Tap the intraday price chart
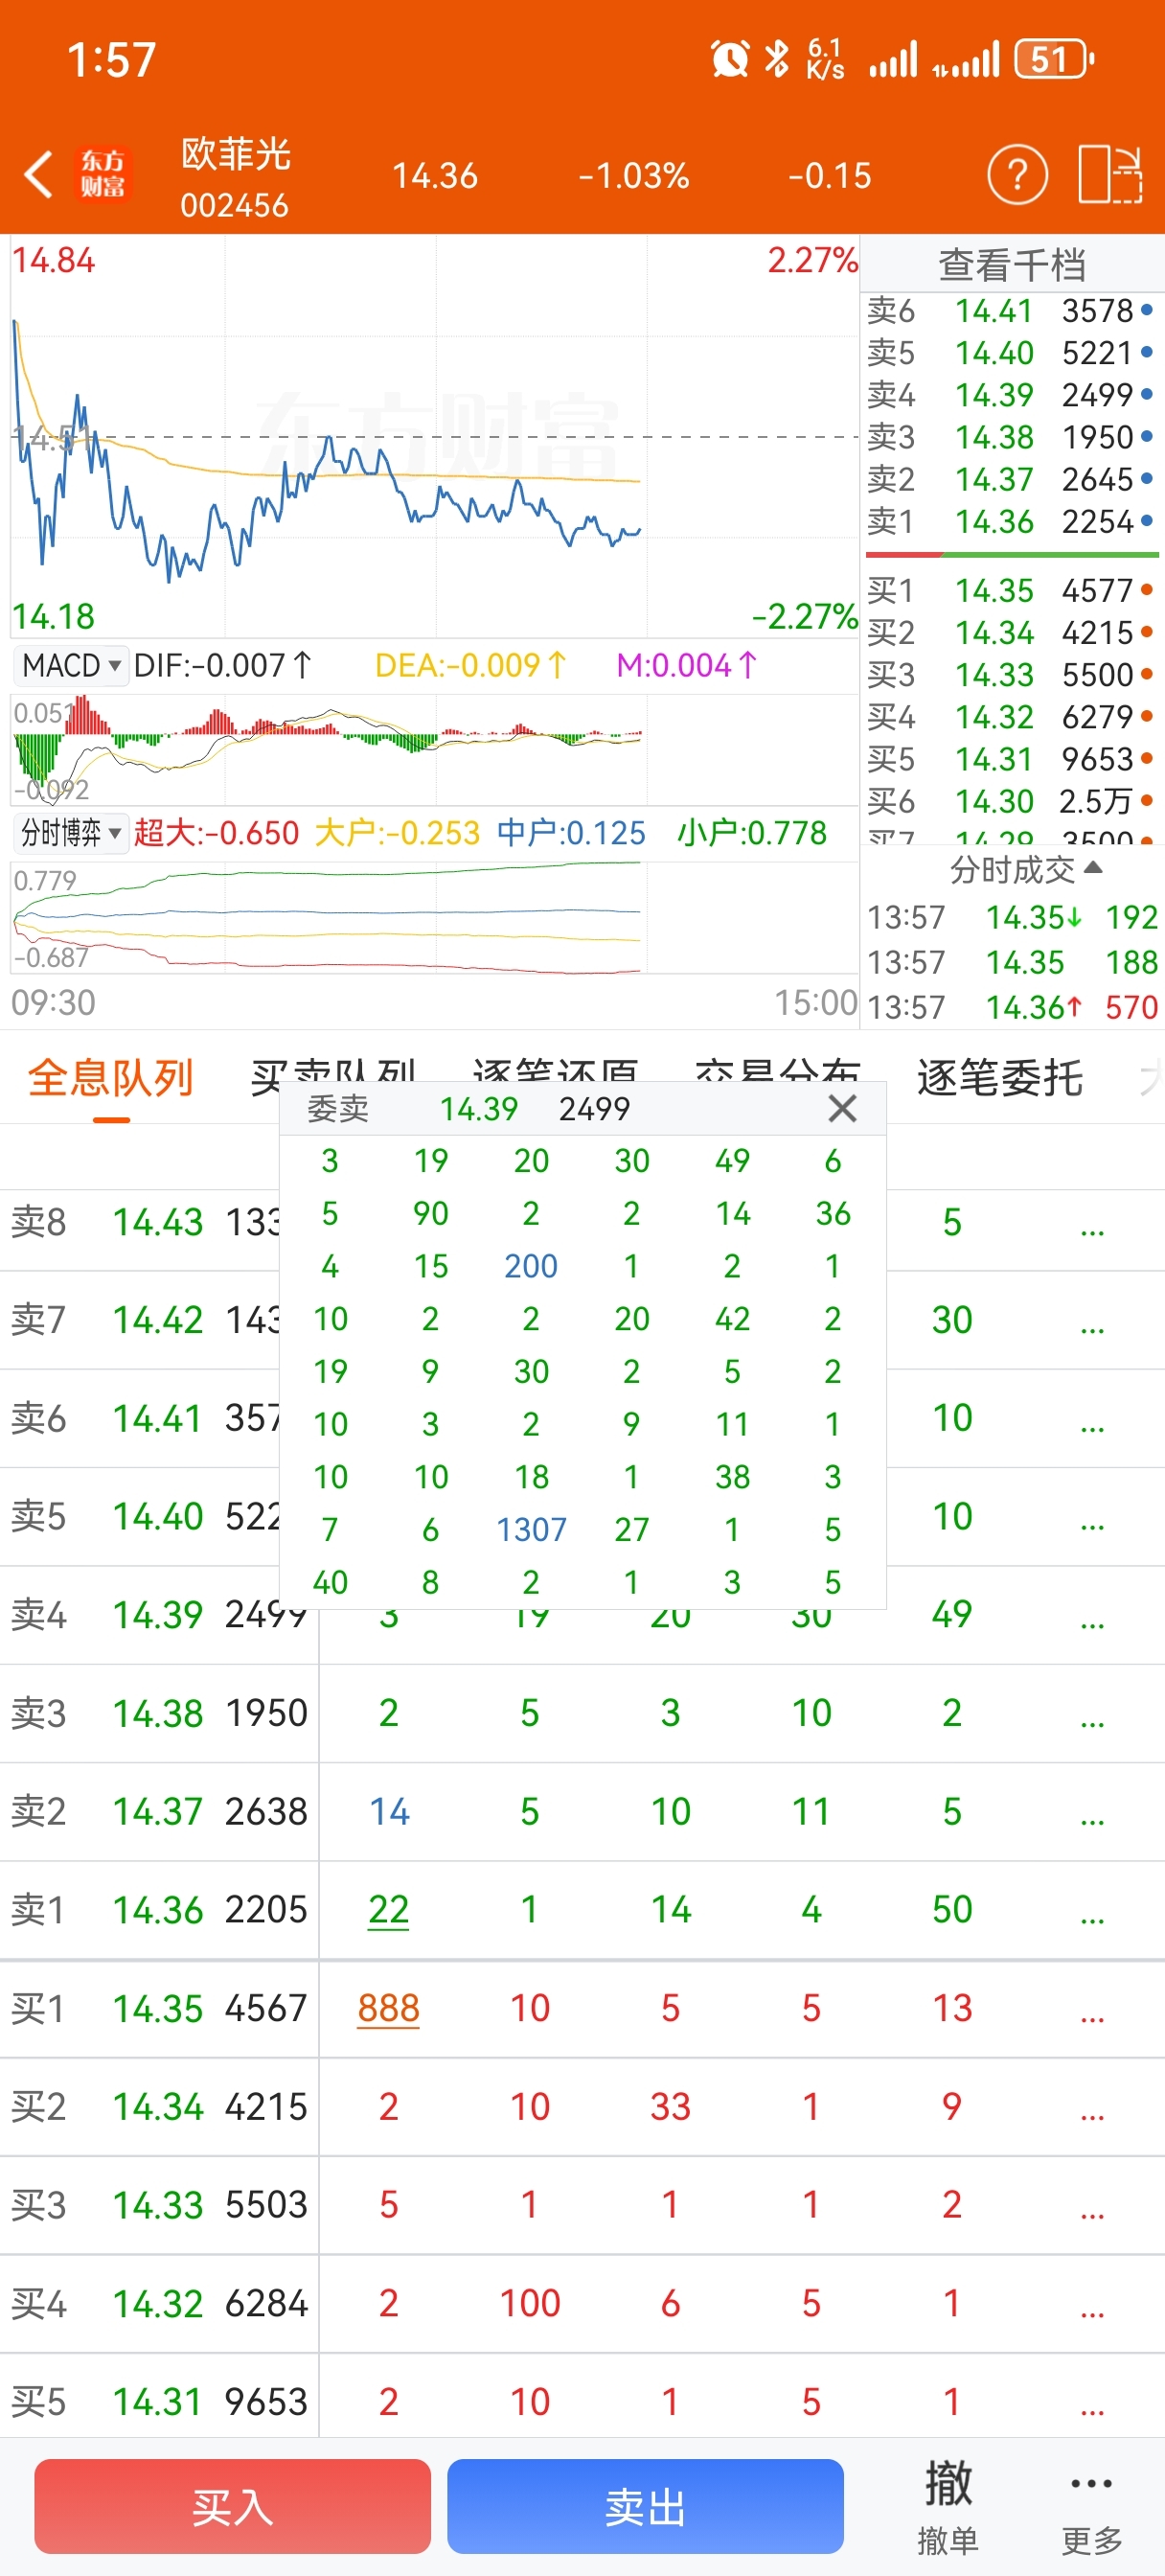This screenshot has height=2576, width=1165. (434, 437)
